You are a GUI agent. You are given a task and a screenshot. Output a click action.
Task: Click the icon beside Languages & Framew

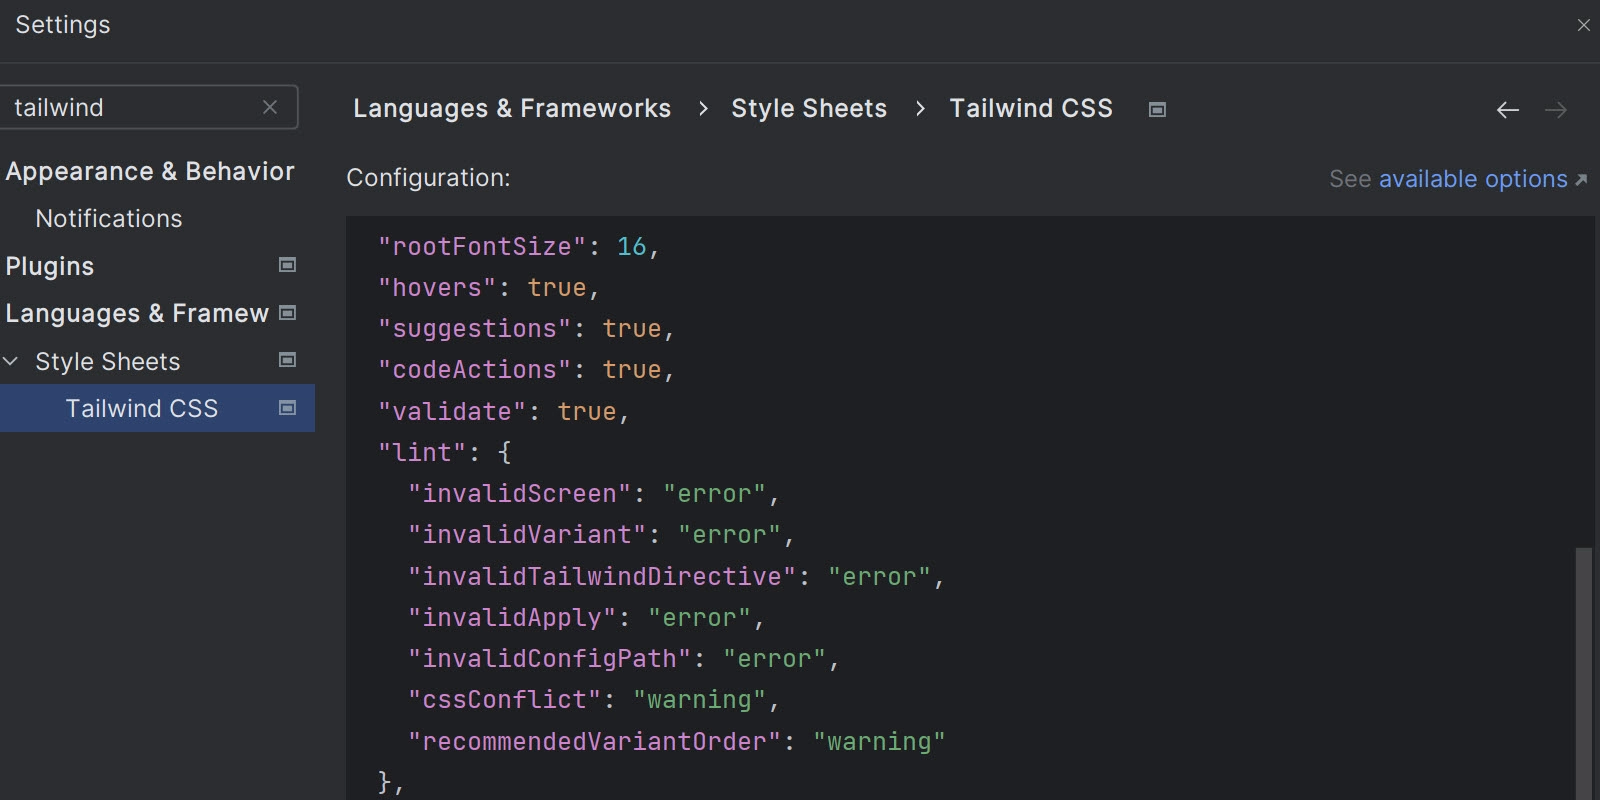(x=287, y=313)
